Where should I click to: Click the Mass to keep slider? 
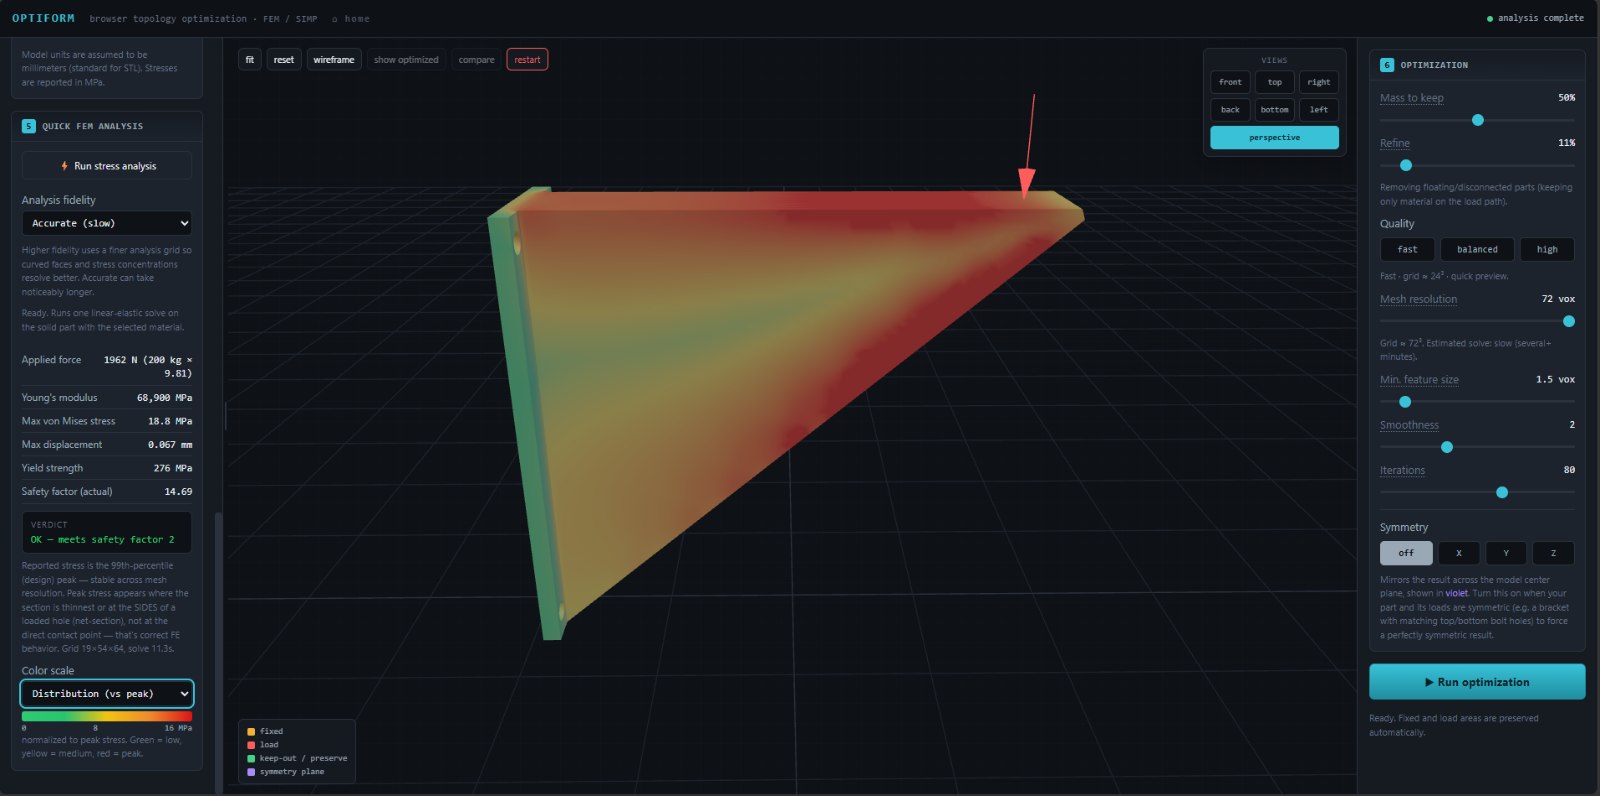pyautogui.click(x=1477, y=120)
